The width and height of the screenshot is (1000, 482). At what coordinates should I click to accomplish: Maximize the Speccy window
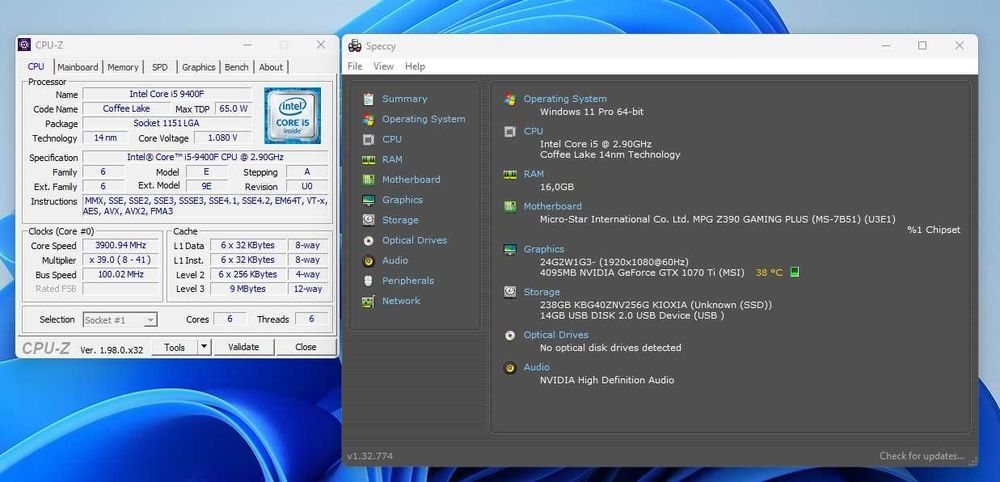coord(922,45)
